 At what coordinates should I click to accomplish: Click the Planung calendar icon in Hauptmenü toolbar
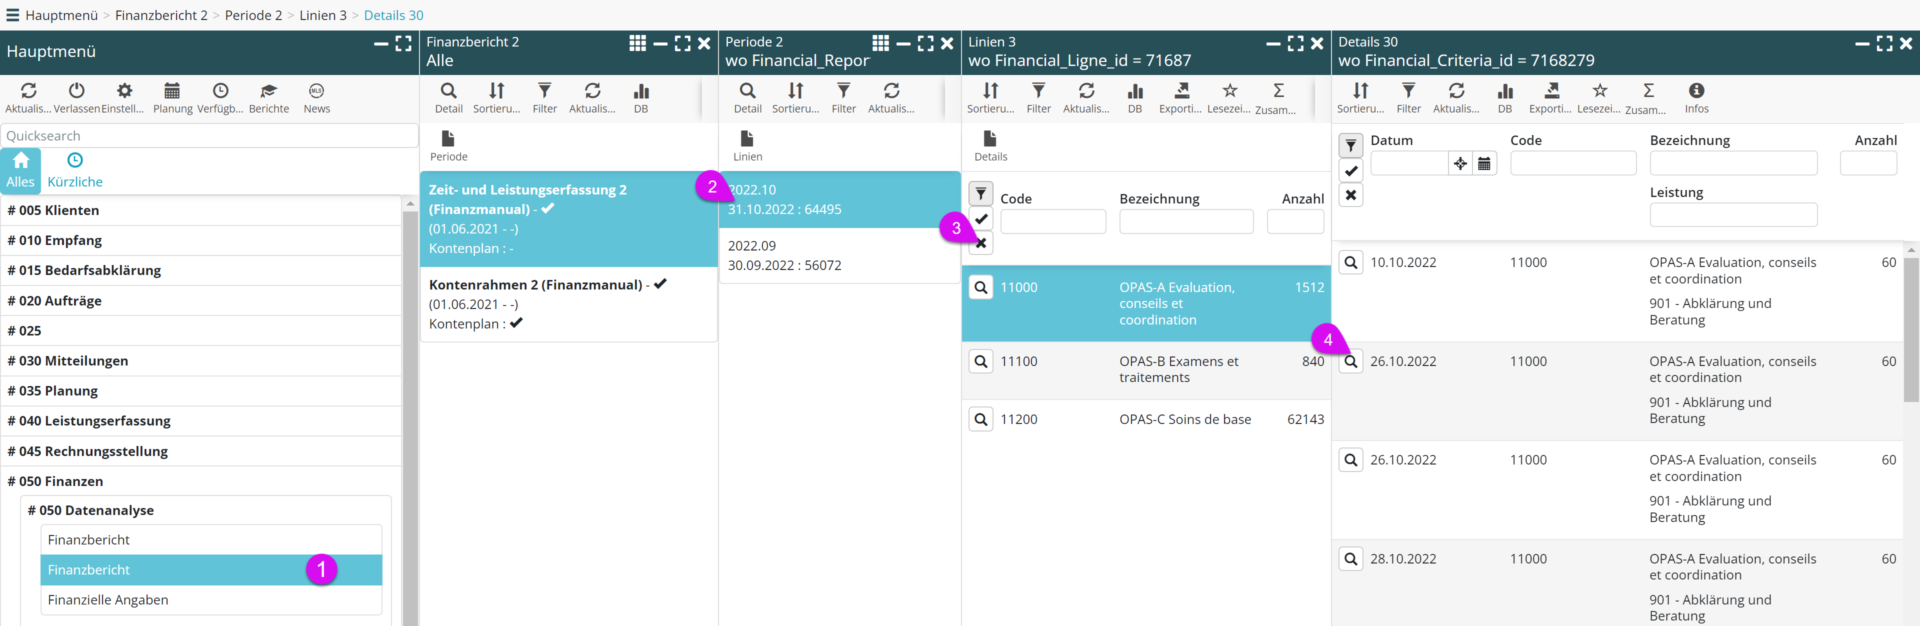172,91
